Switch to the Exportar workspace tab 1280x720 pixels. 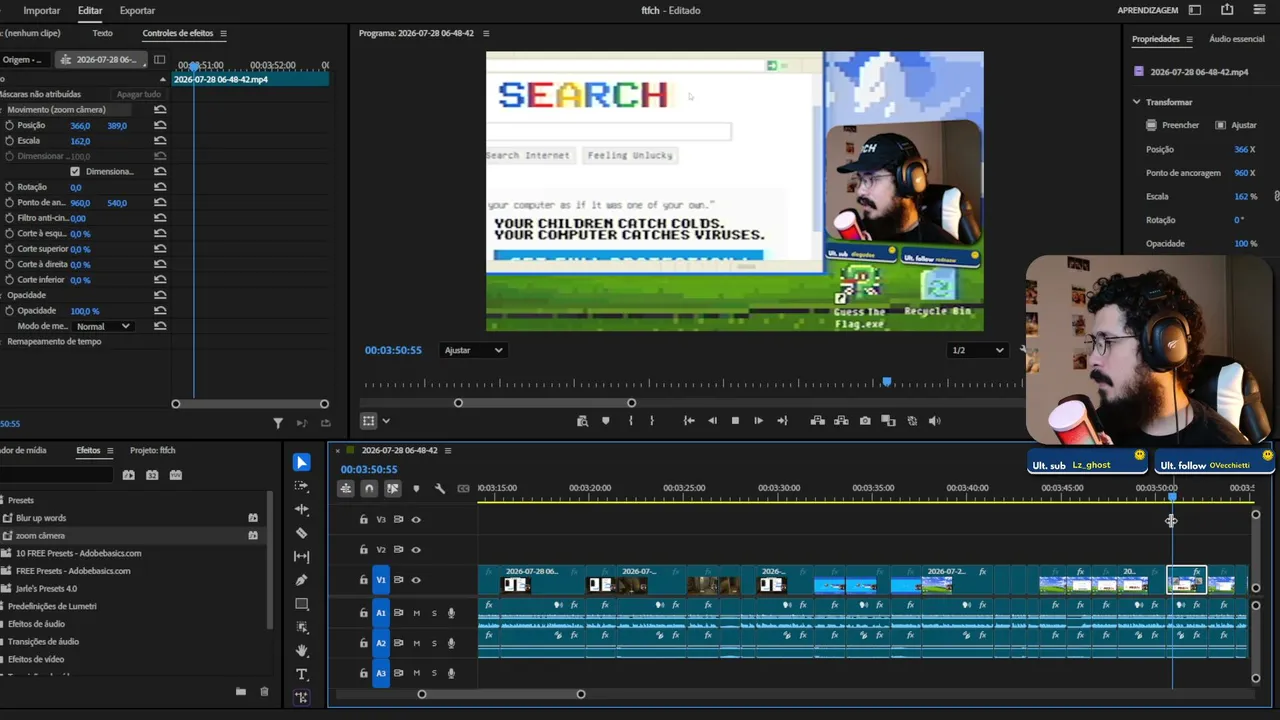(137, 10)
